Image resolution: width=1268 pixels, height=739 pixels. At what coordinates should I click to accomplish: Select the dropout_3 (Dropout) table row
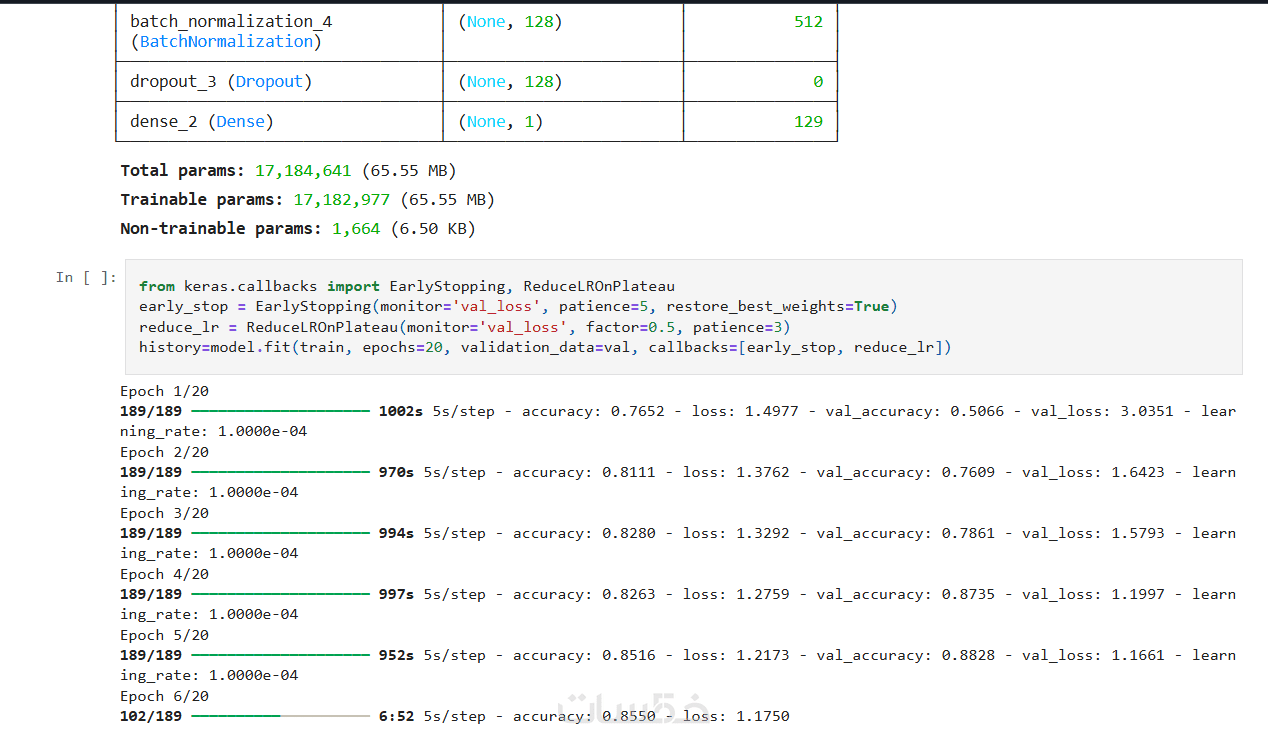[x=476, y=82]
